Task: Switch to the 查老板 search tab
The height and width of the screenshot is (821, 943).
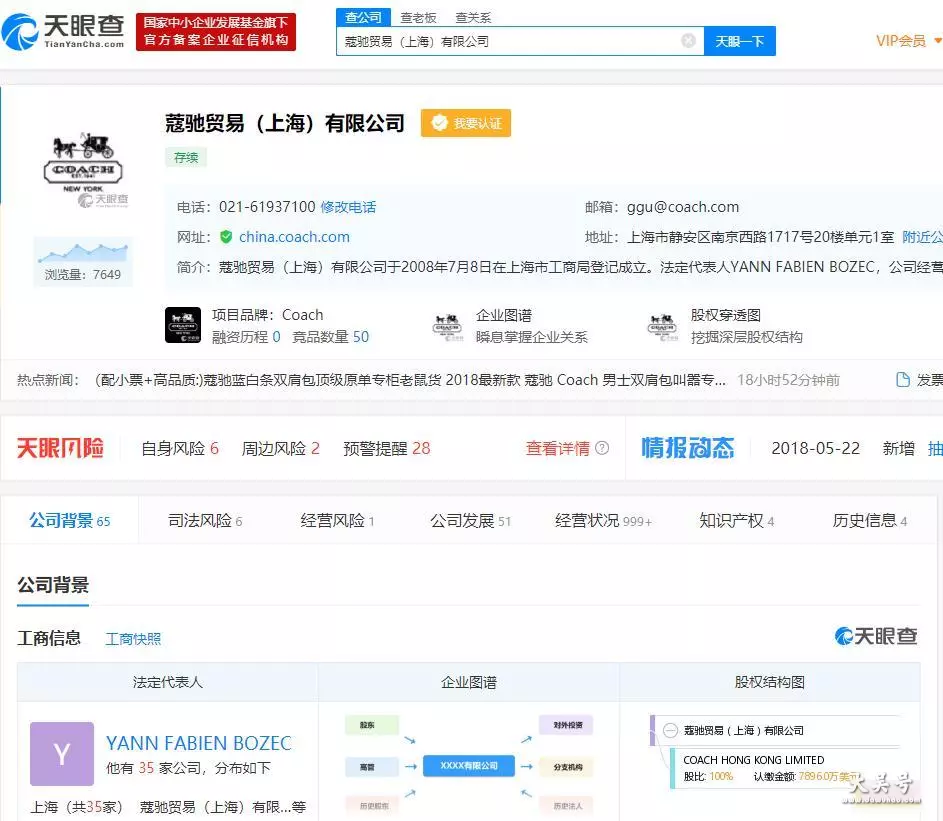Action: point(419,17)
